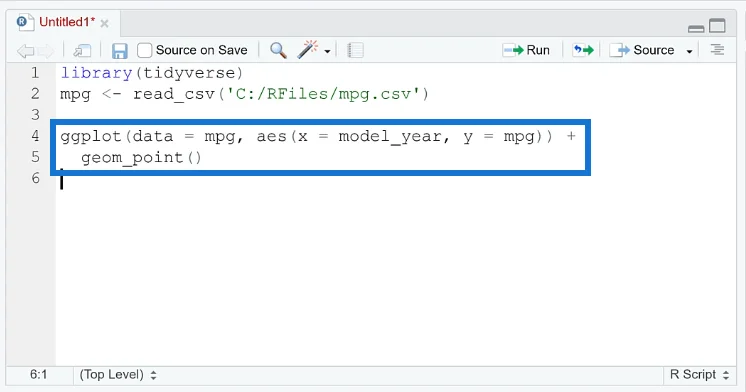Close the Untitled1 tab
746x392 pixels.
[105, 23]
